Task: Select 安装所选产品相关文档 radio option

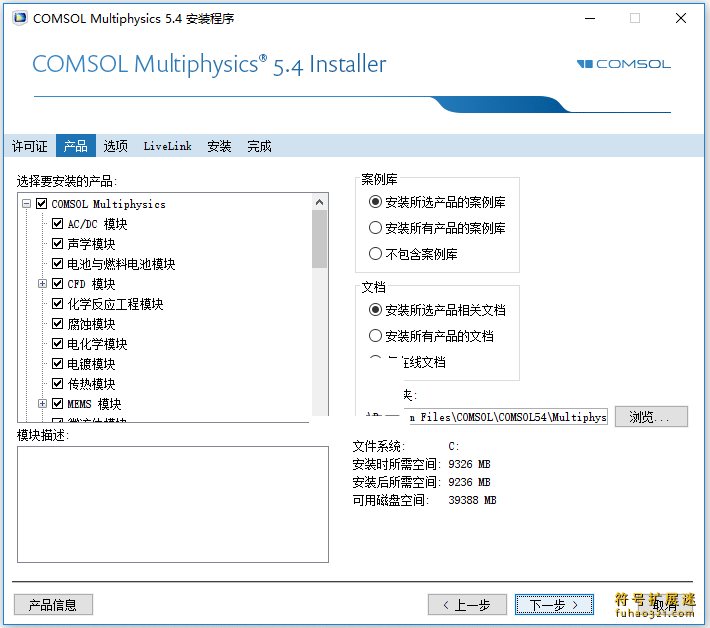Action: click(375, 310)
